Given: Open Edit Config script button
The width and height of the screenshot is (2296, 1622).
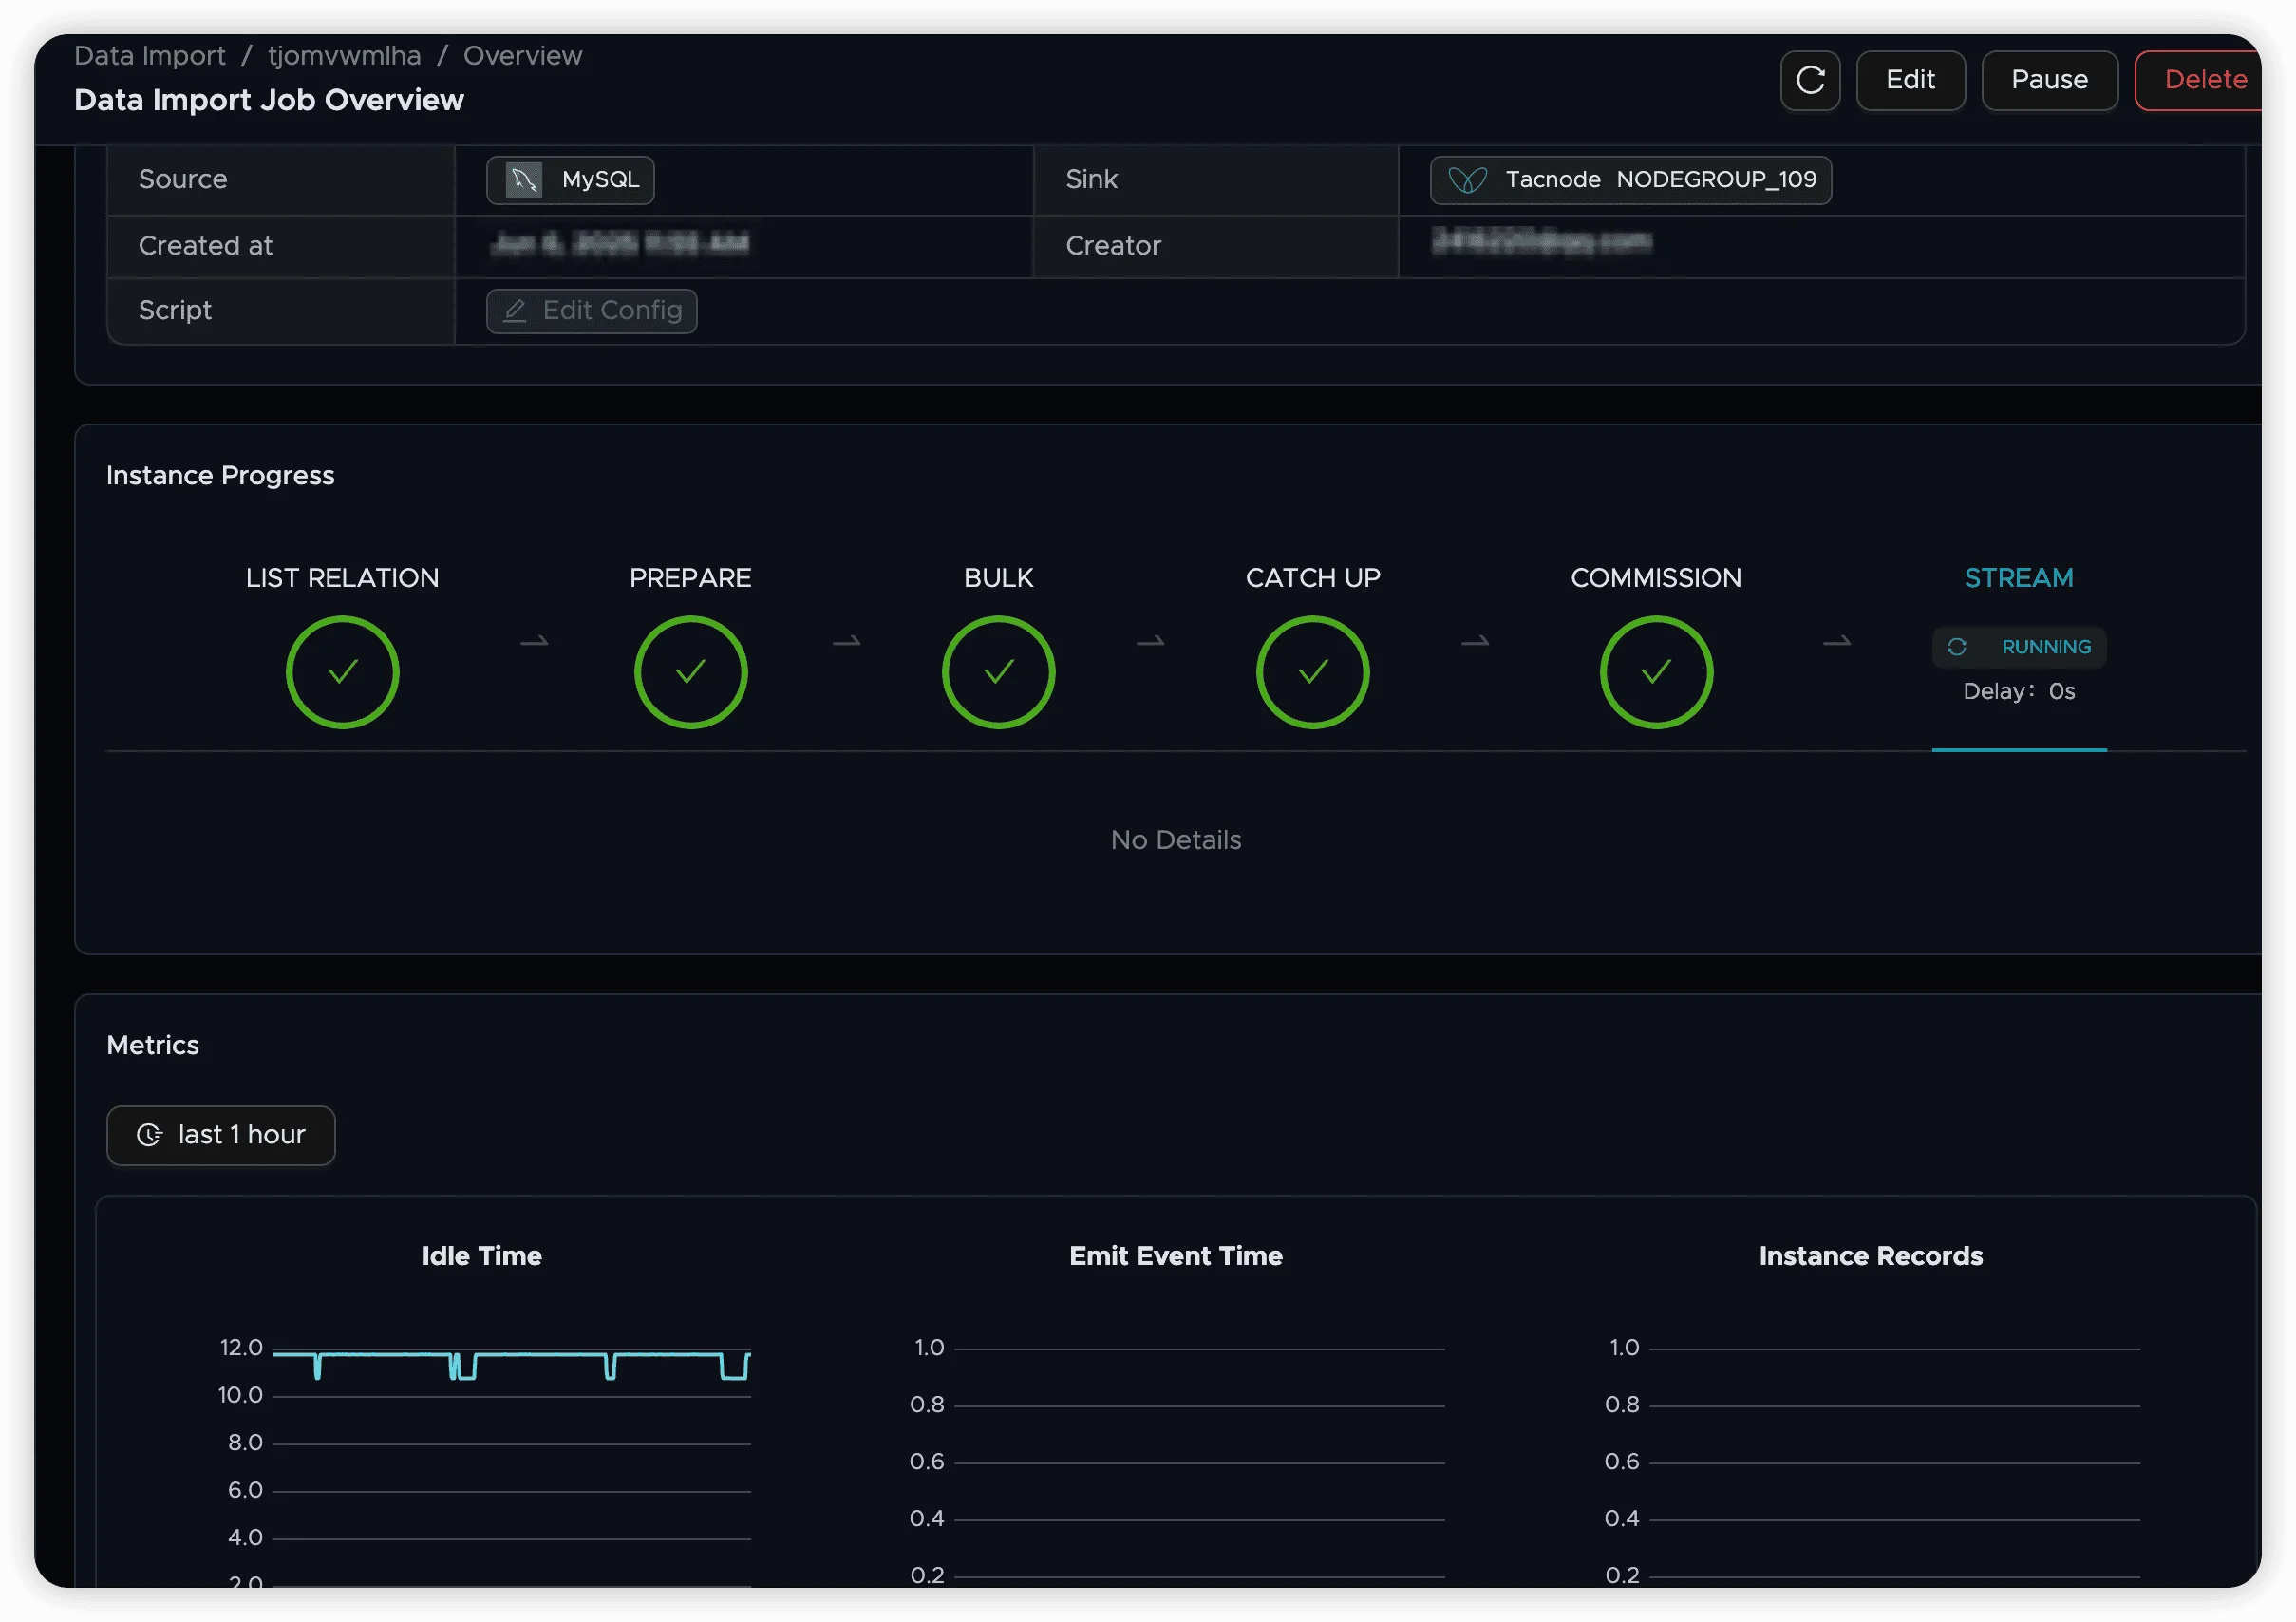Looking at the screenshot, I should 592,311.
